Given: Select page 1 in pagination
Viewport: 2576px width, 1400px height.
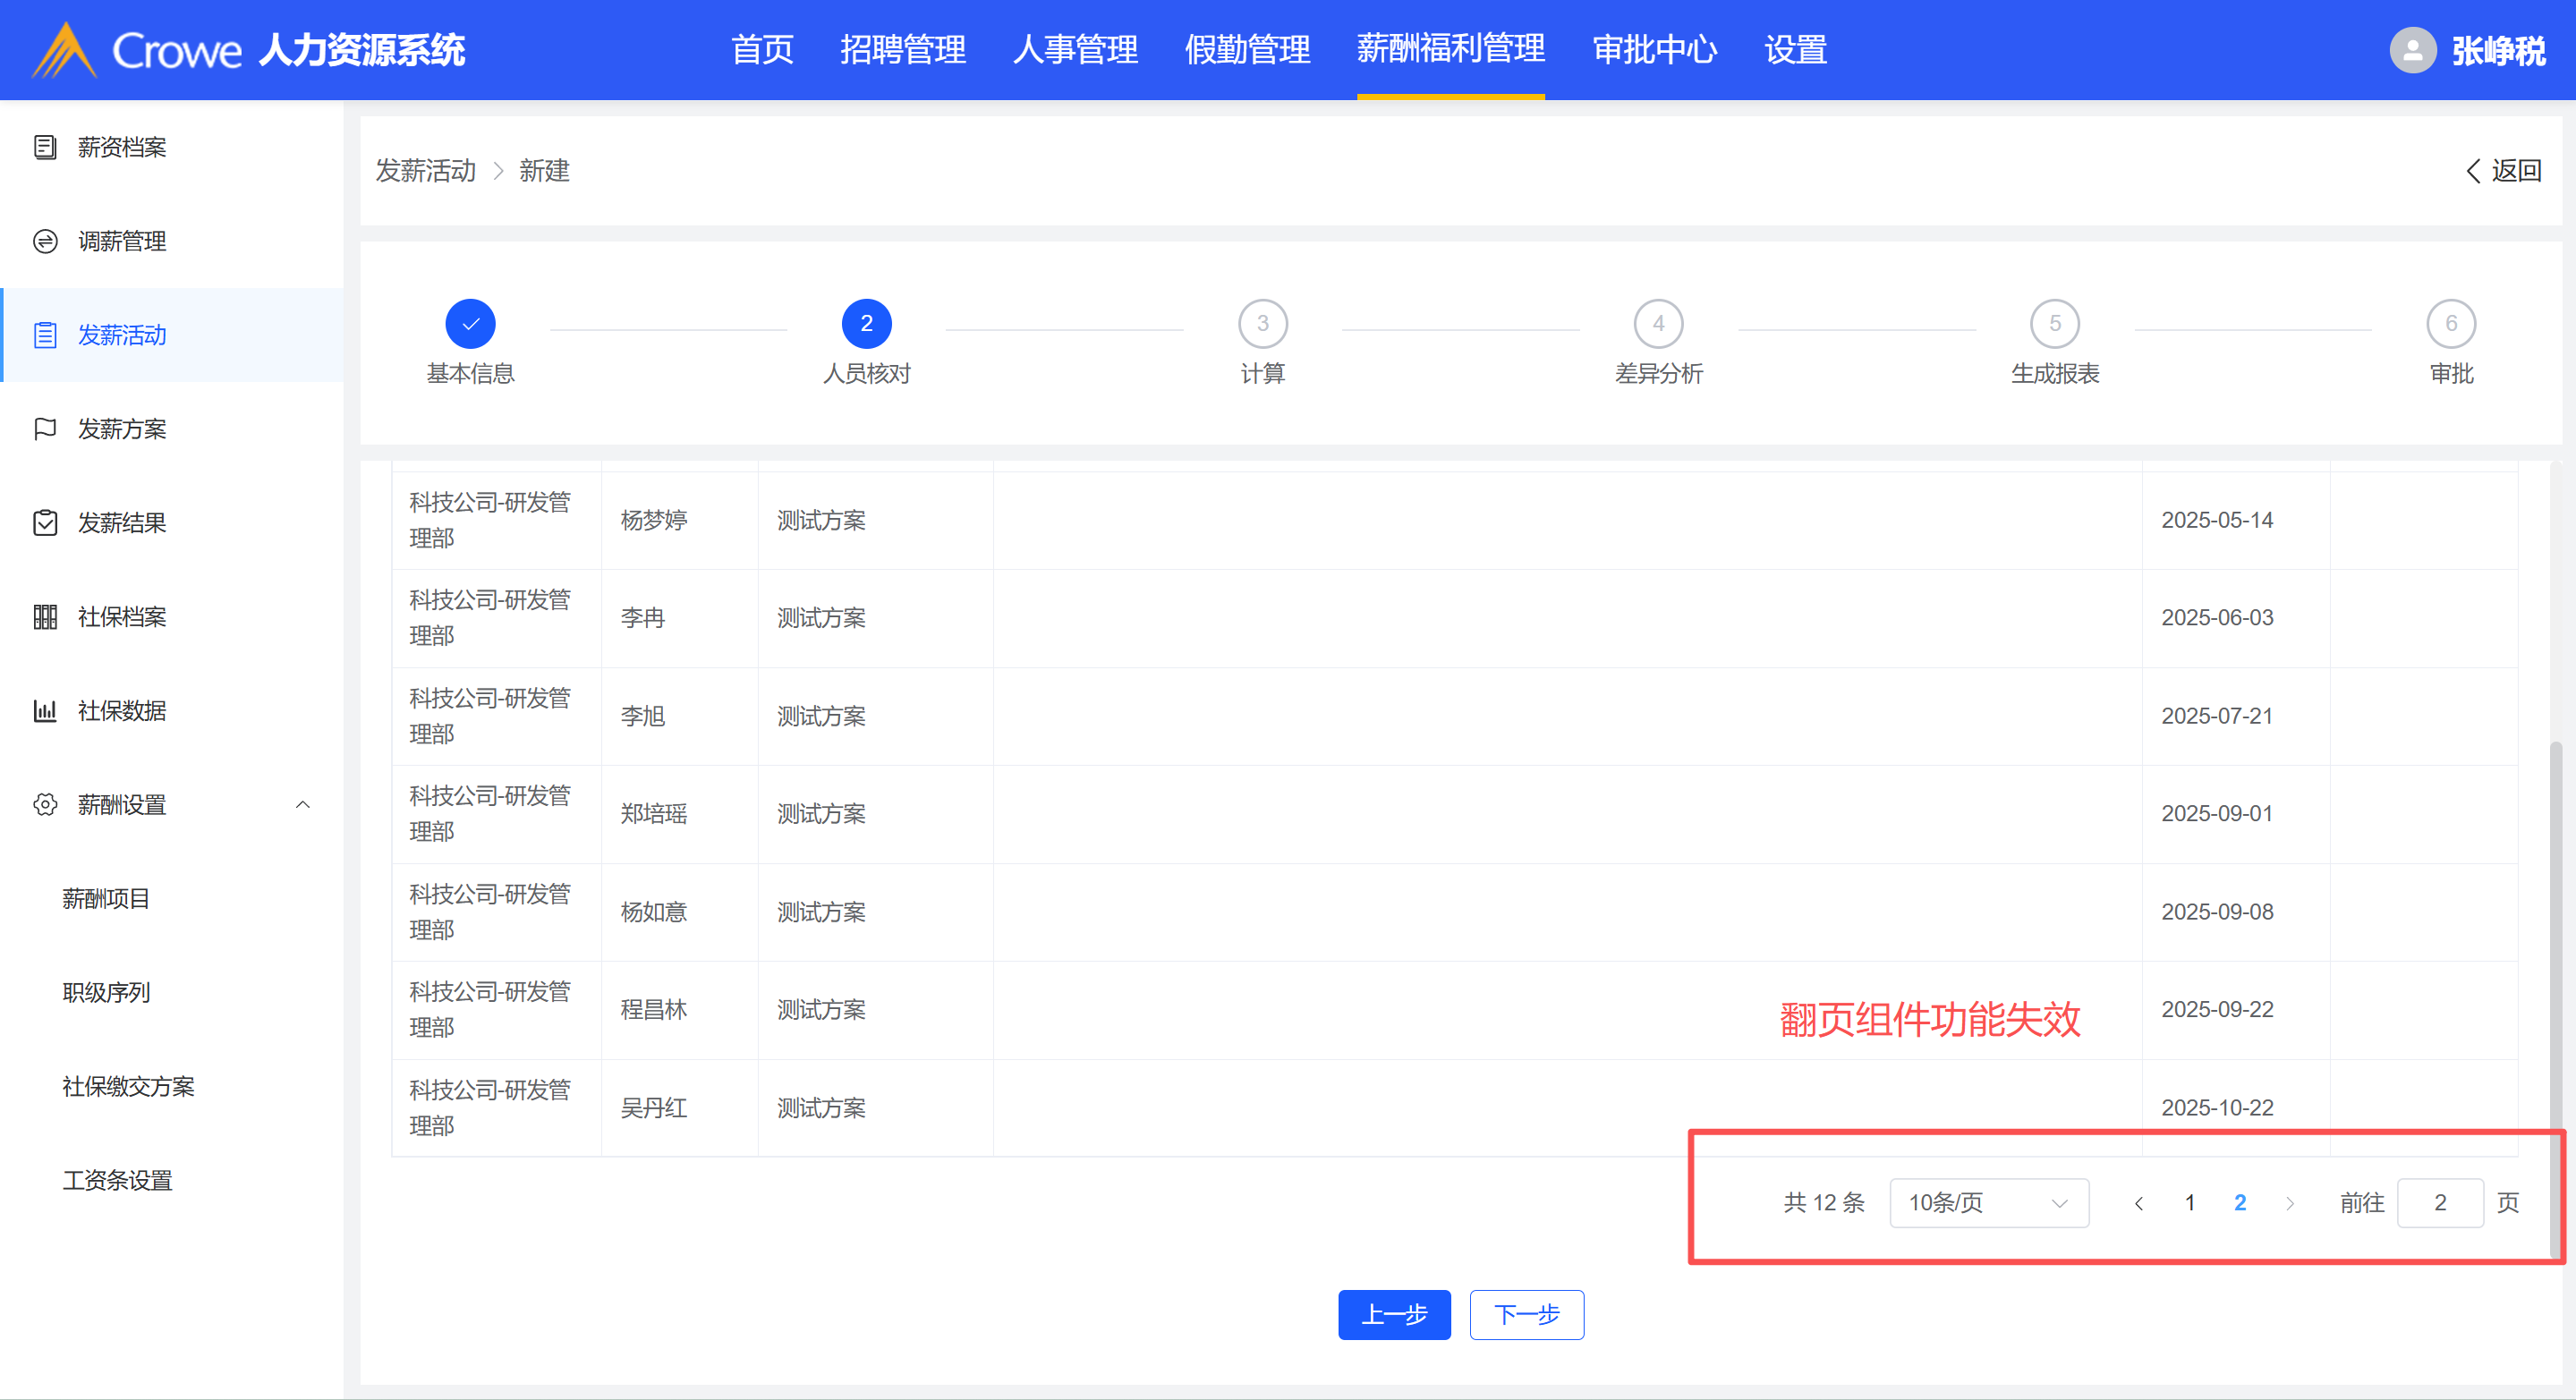Looking at the screenshot, I should click(2189, 1203).
